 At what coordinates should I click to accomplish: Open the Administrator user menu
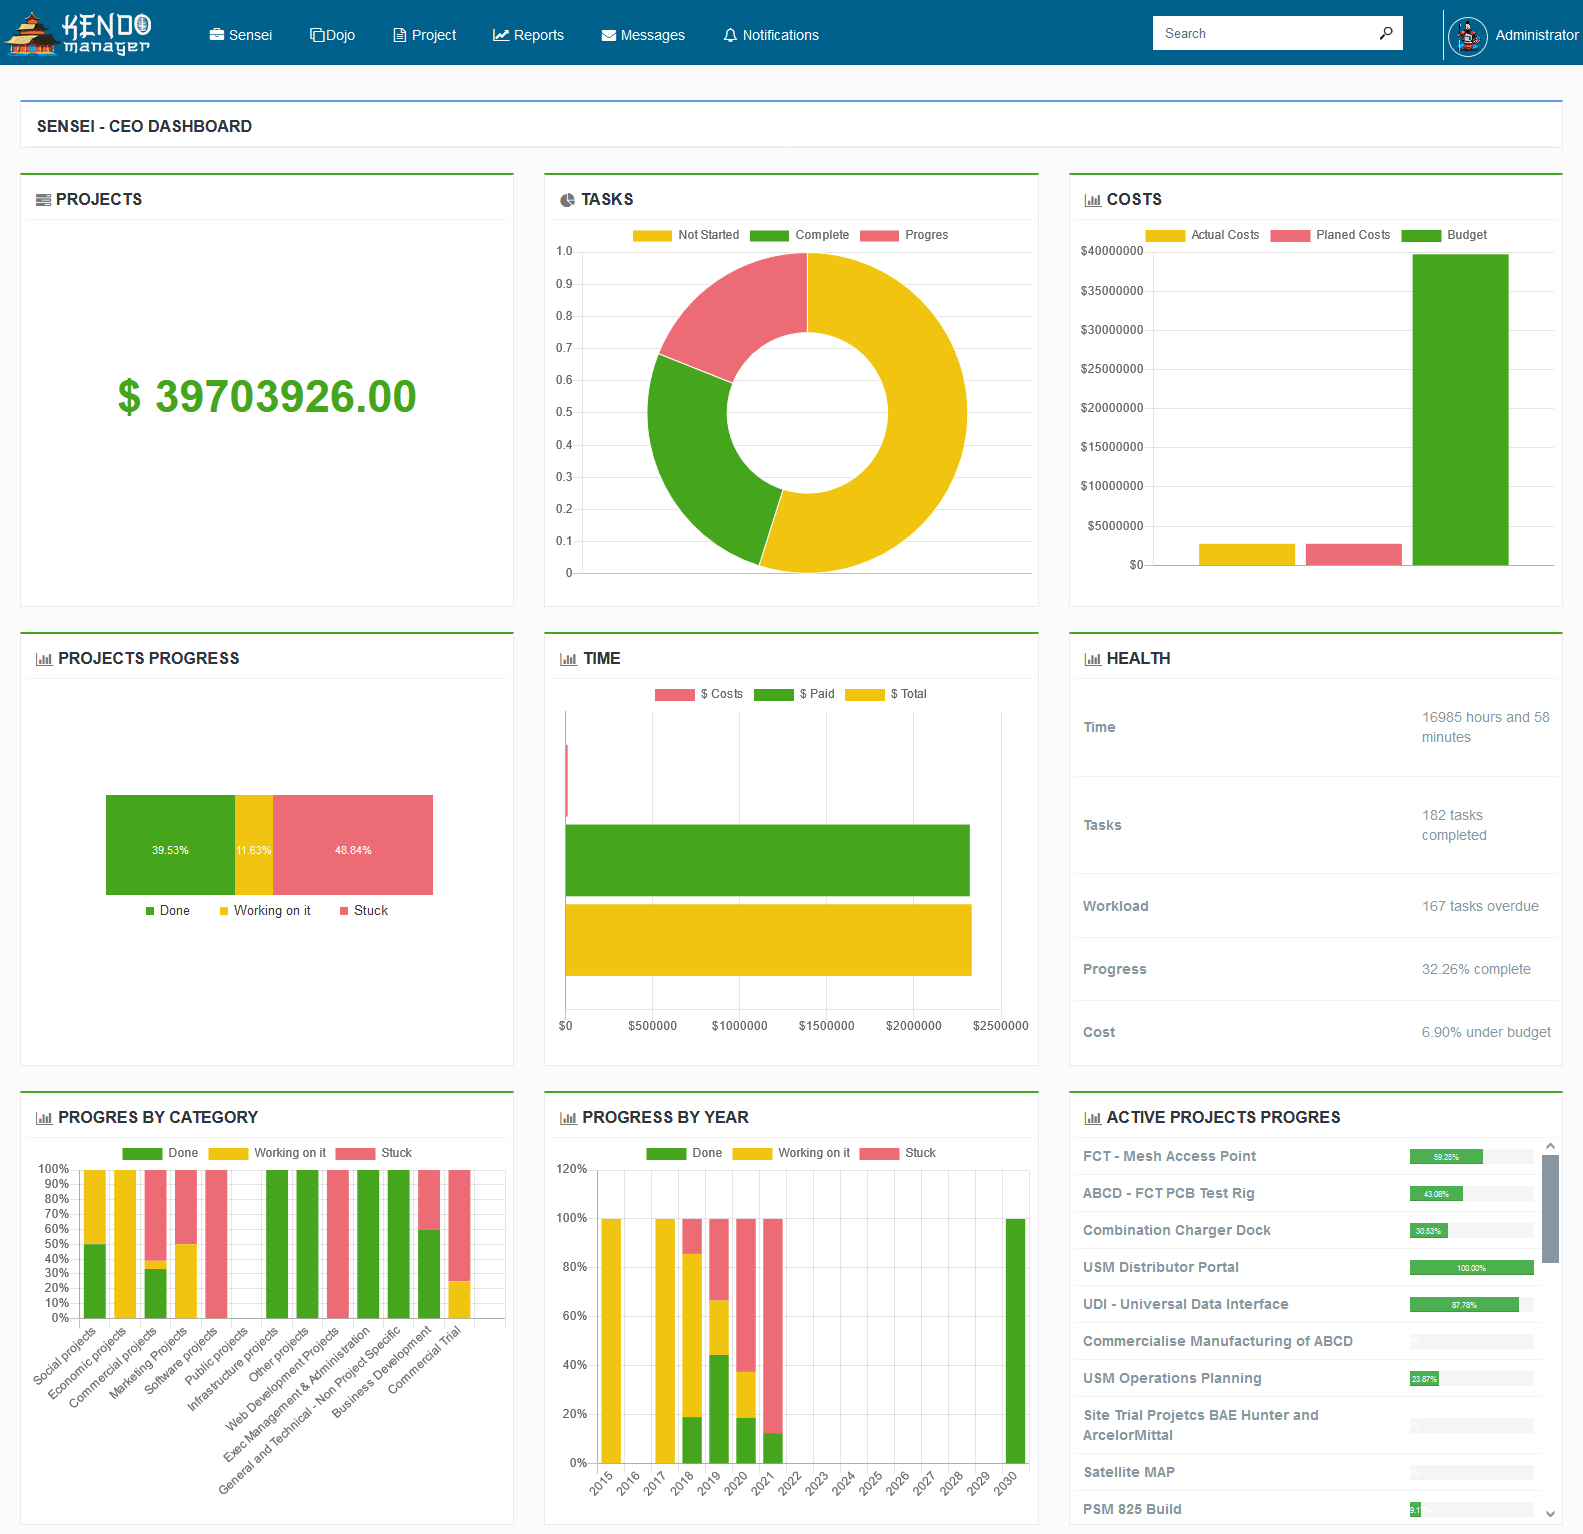pos(1536,35)
